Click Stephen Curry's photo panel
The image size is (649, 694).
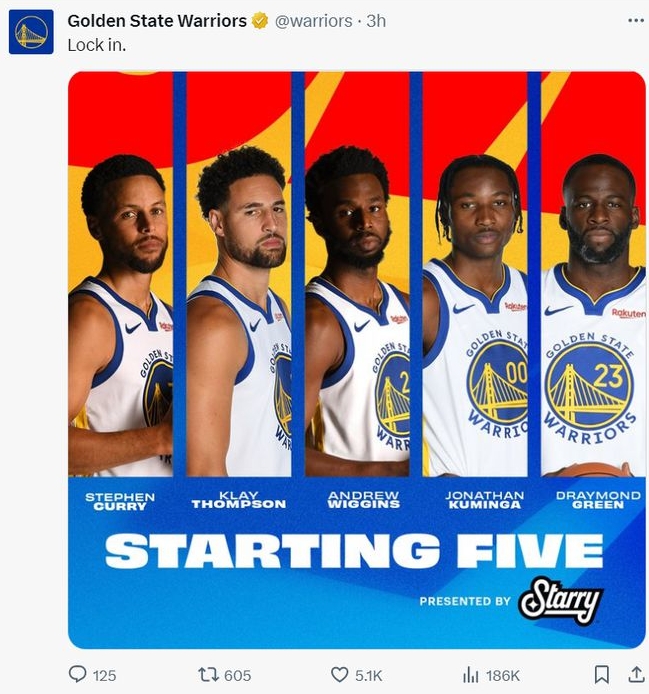[x=120, y=300]
